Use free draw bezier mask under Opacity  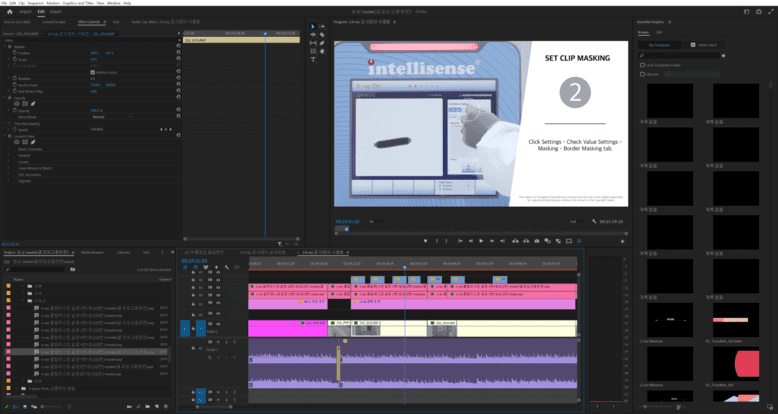(x=33, y=104)
